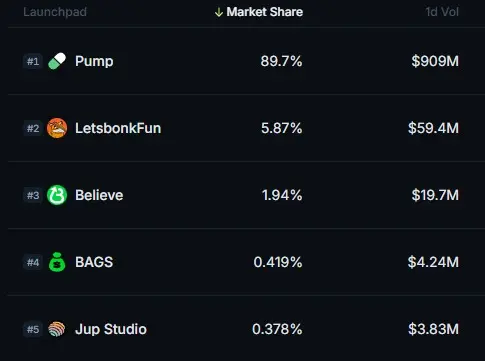
Task: Click the BAGS money bag icon
Action: point(57,262)
